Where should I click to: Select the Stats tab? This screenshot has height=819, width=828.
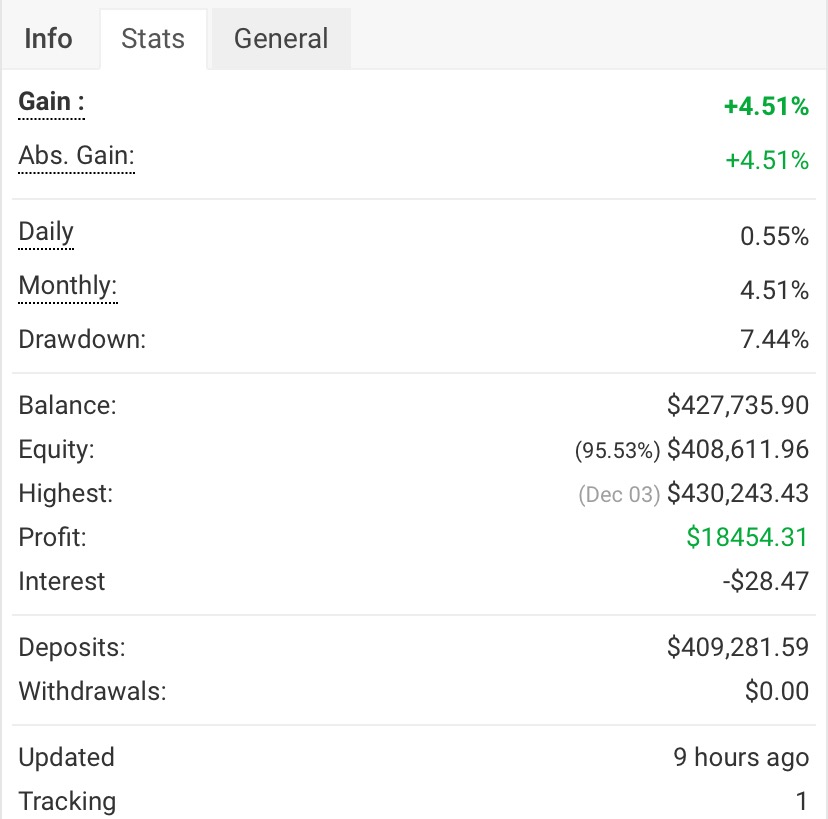(x=153, y=39)
